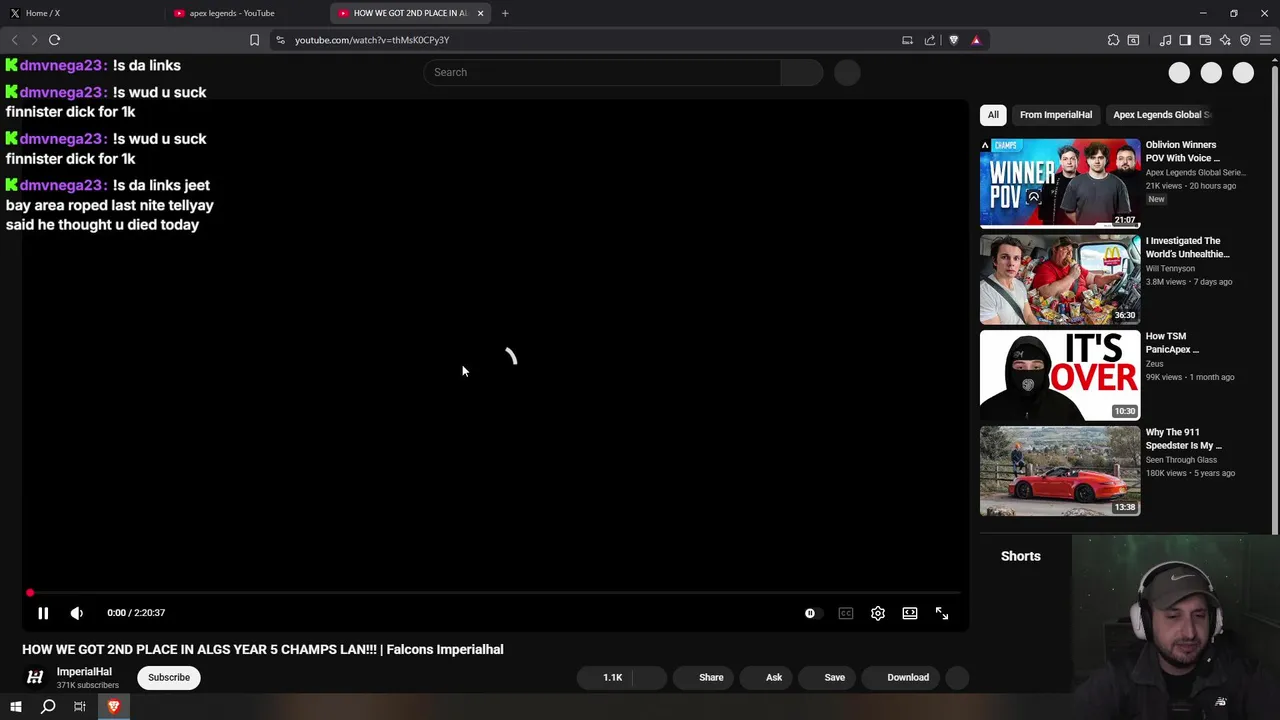Open site information icon beside the URL

point(280,40)
